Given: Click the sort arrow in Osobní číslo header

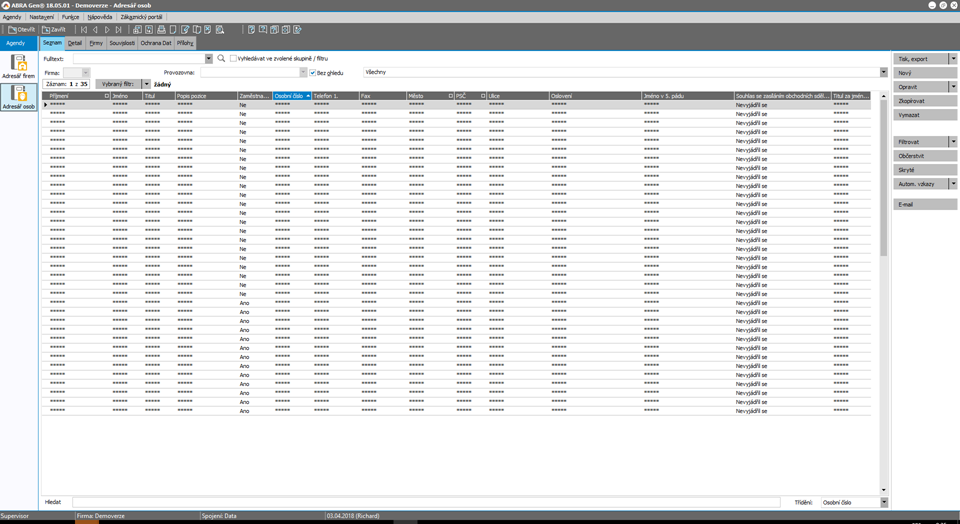Looking at the screenshot, I should 308,96.
